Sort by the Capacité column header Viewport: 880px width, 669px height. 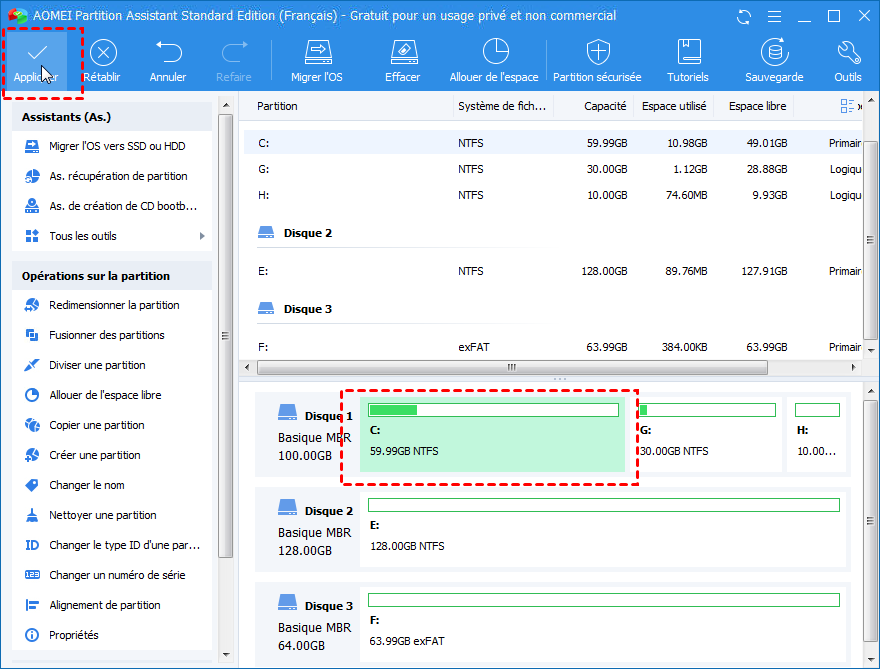click(605, 106)
